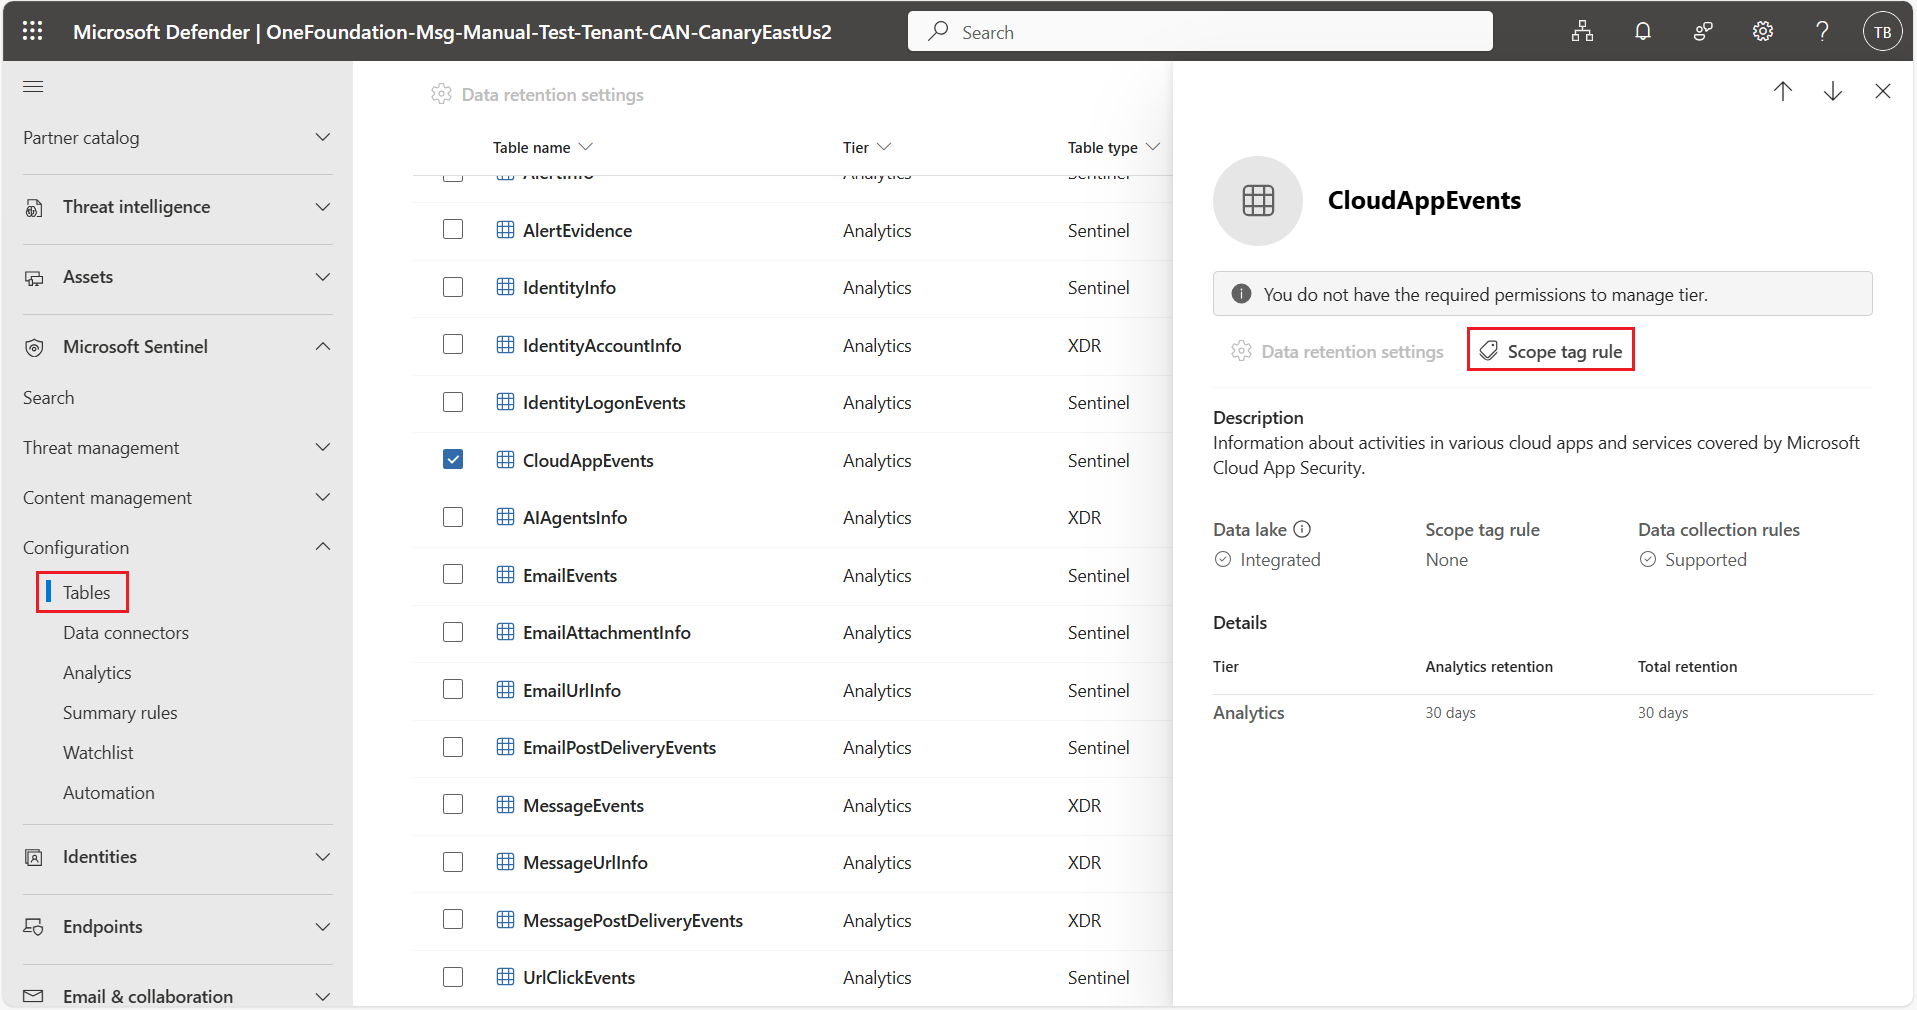Viewport: 1917px width, 1010px height.
Task: Open the notifications bell icon
Action: point(1642,31)
